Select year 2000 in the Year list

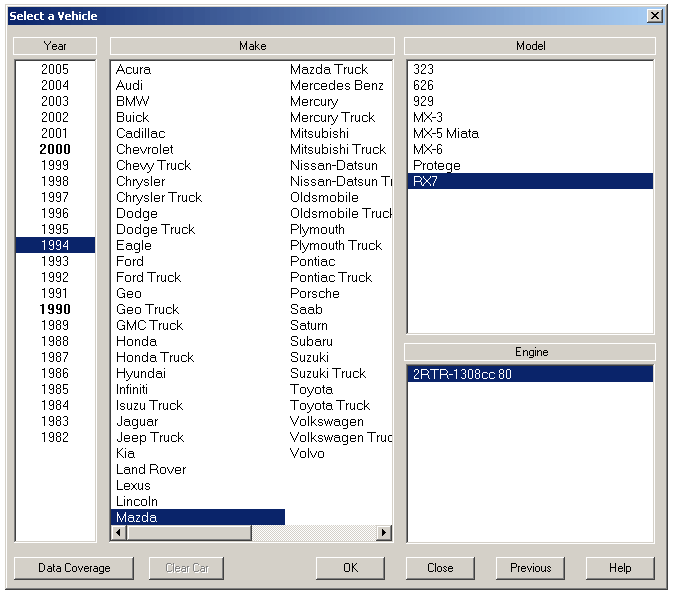pos(55,149)
